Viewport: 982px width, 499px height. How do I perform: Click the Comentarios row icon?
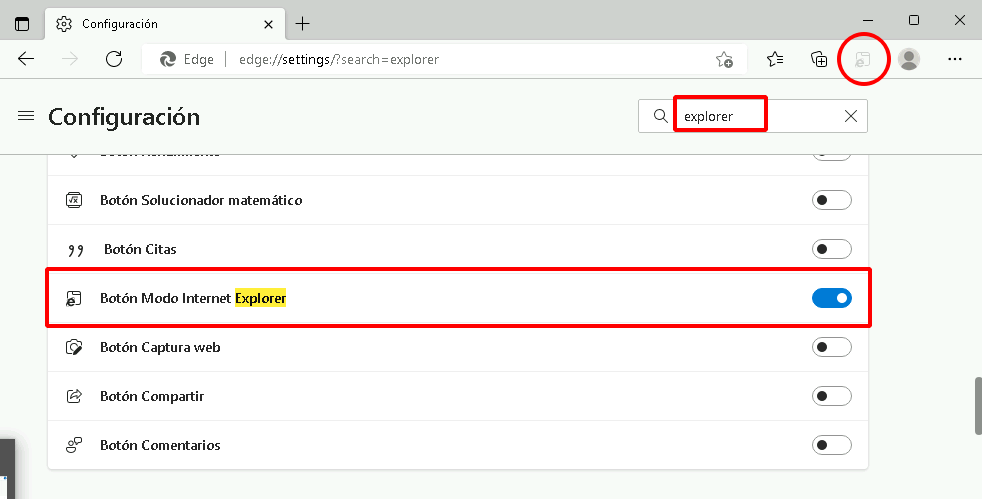[74, 445]
